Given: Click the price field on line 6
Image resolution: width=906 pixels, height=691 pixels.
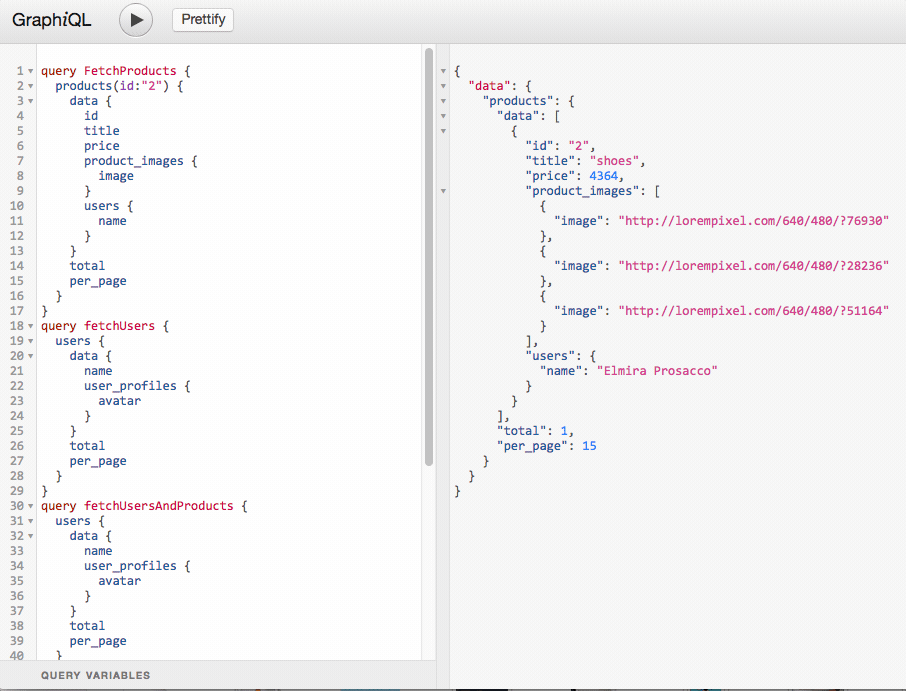Looking at the screenshot, I should (102, 146).
